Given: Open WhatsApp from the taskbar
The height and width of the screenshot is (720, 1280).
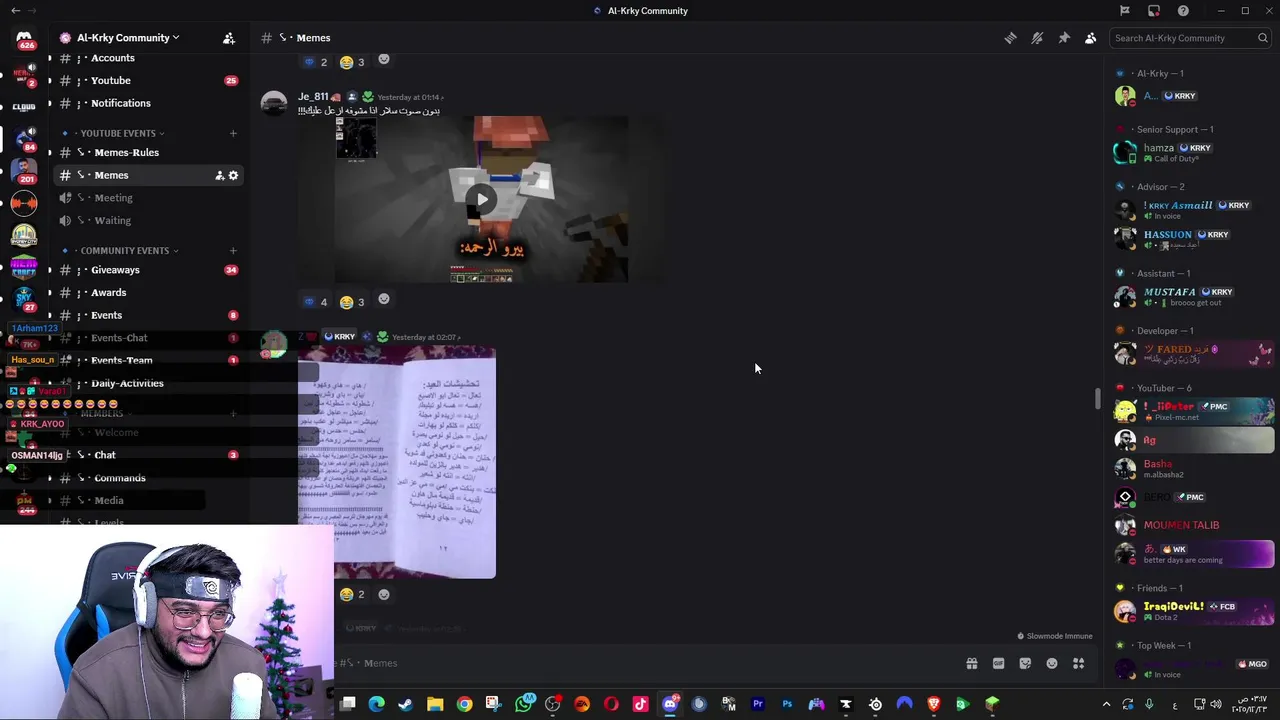Looking at the screenshot, I should tap(523, 704).
